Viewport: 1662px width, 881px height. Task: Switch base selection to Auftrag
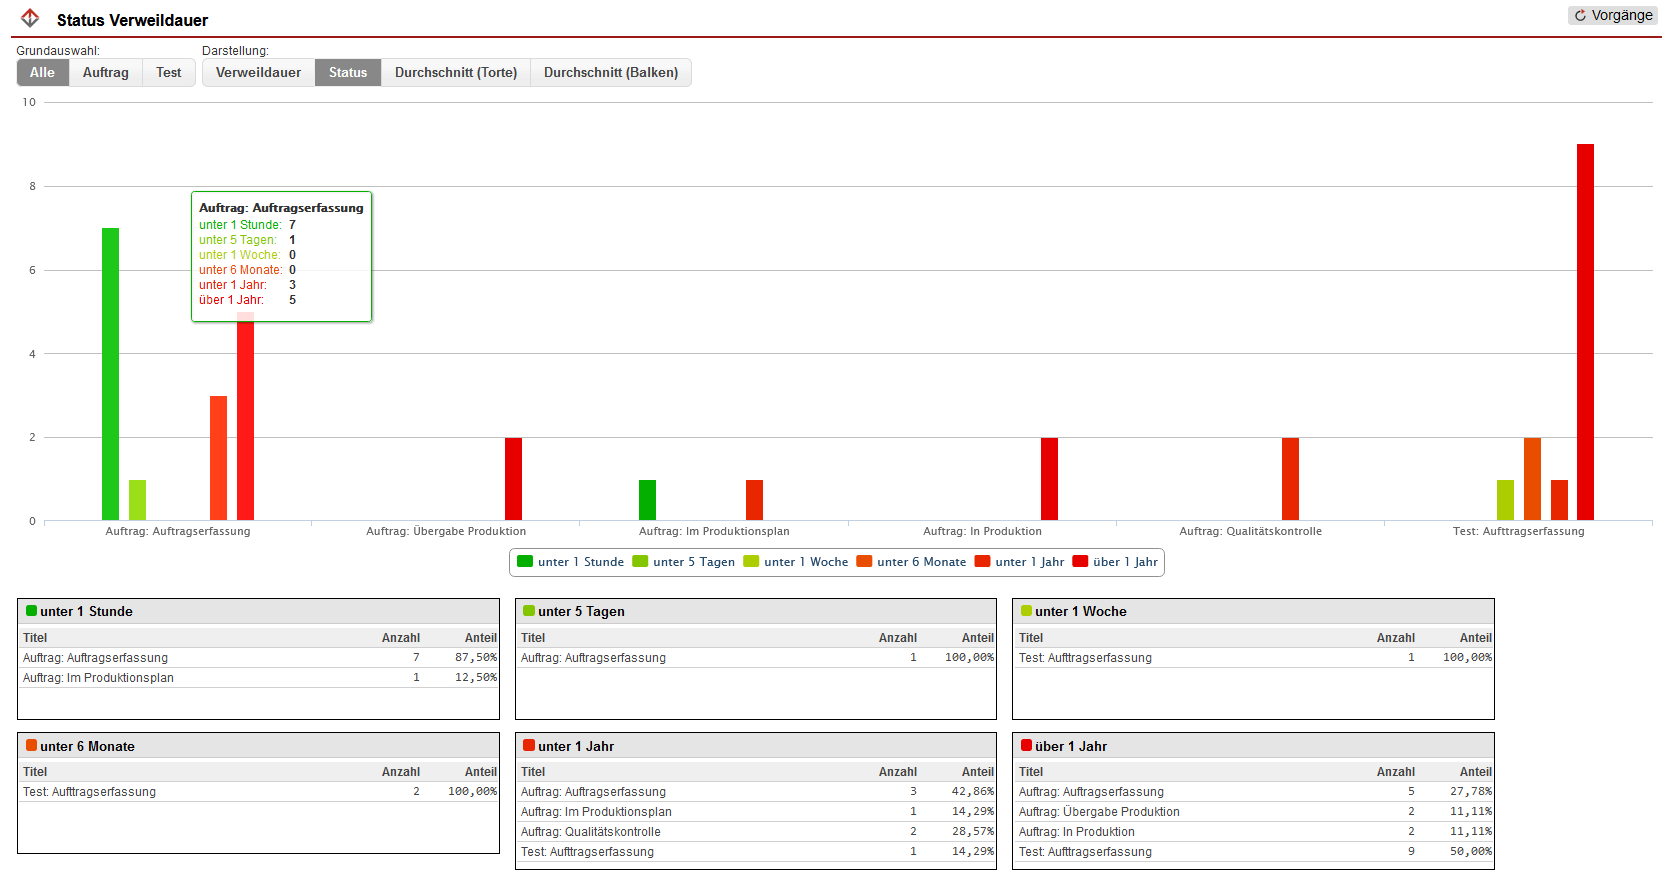point(105,72)
